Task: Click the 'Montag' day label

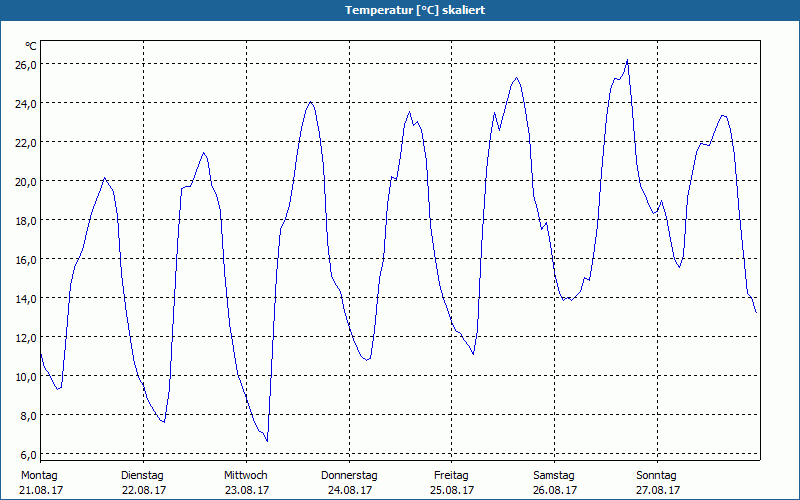Action: coord(39,476)
